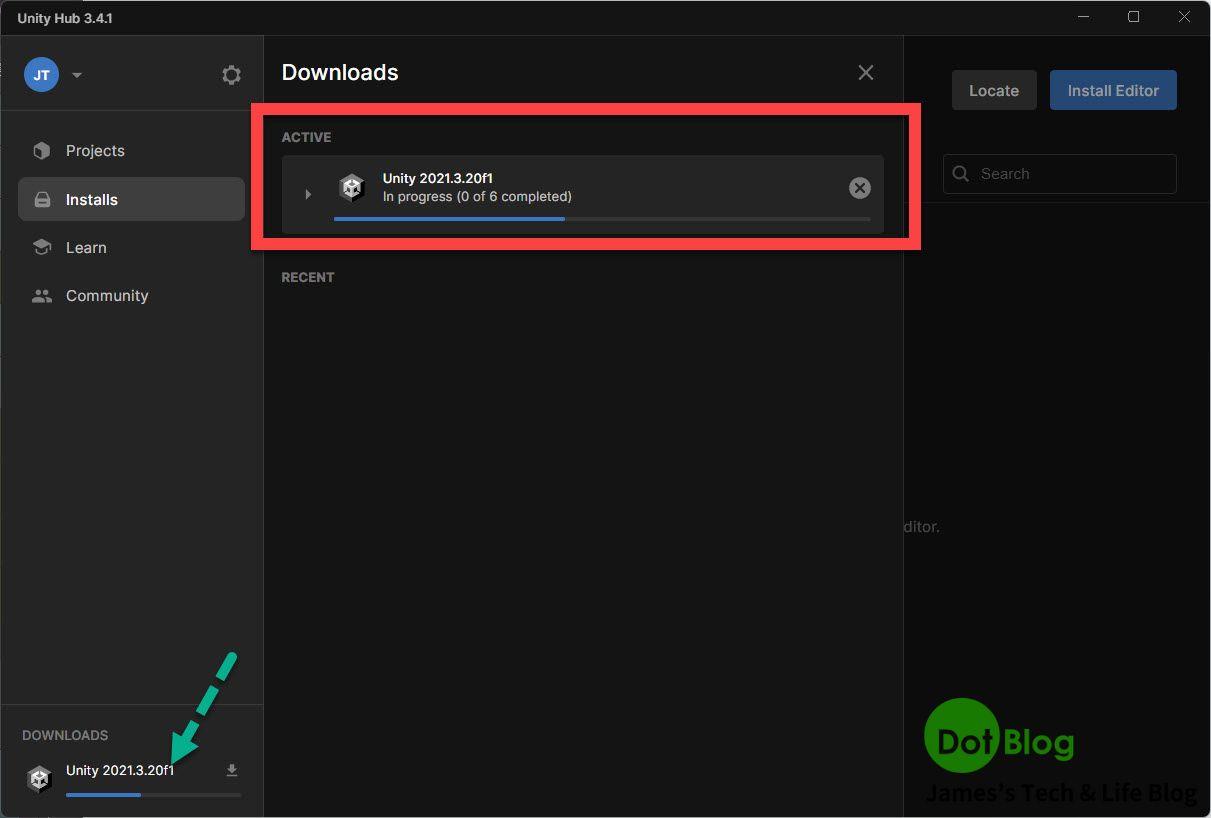Click the Locate button
Image resolution: width=1211 pixels, height=818 pixels.
pyautogui.click(x=994, y=90)
